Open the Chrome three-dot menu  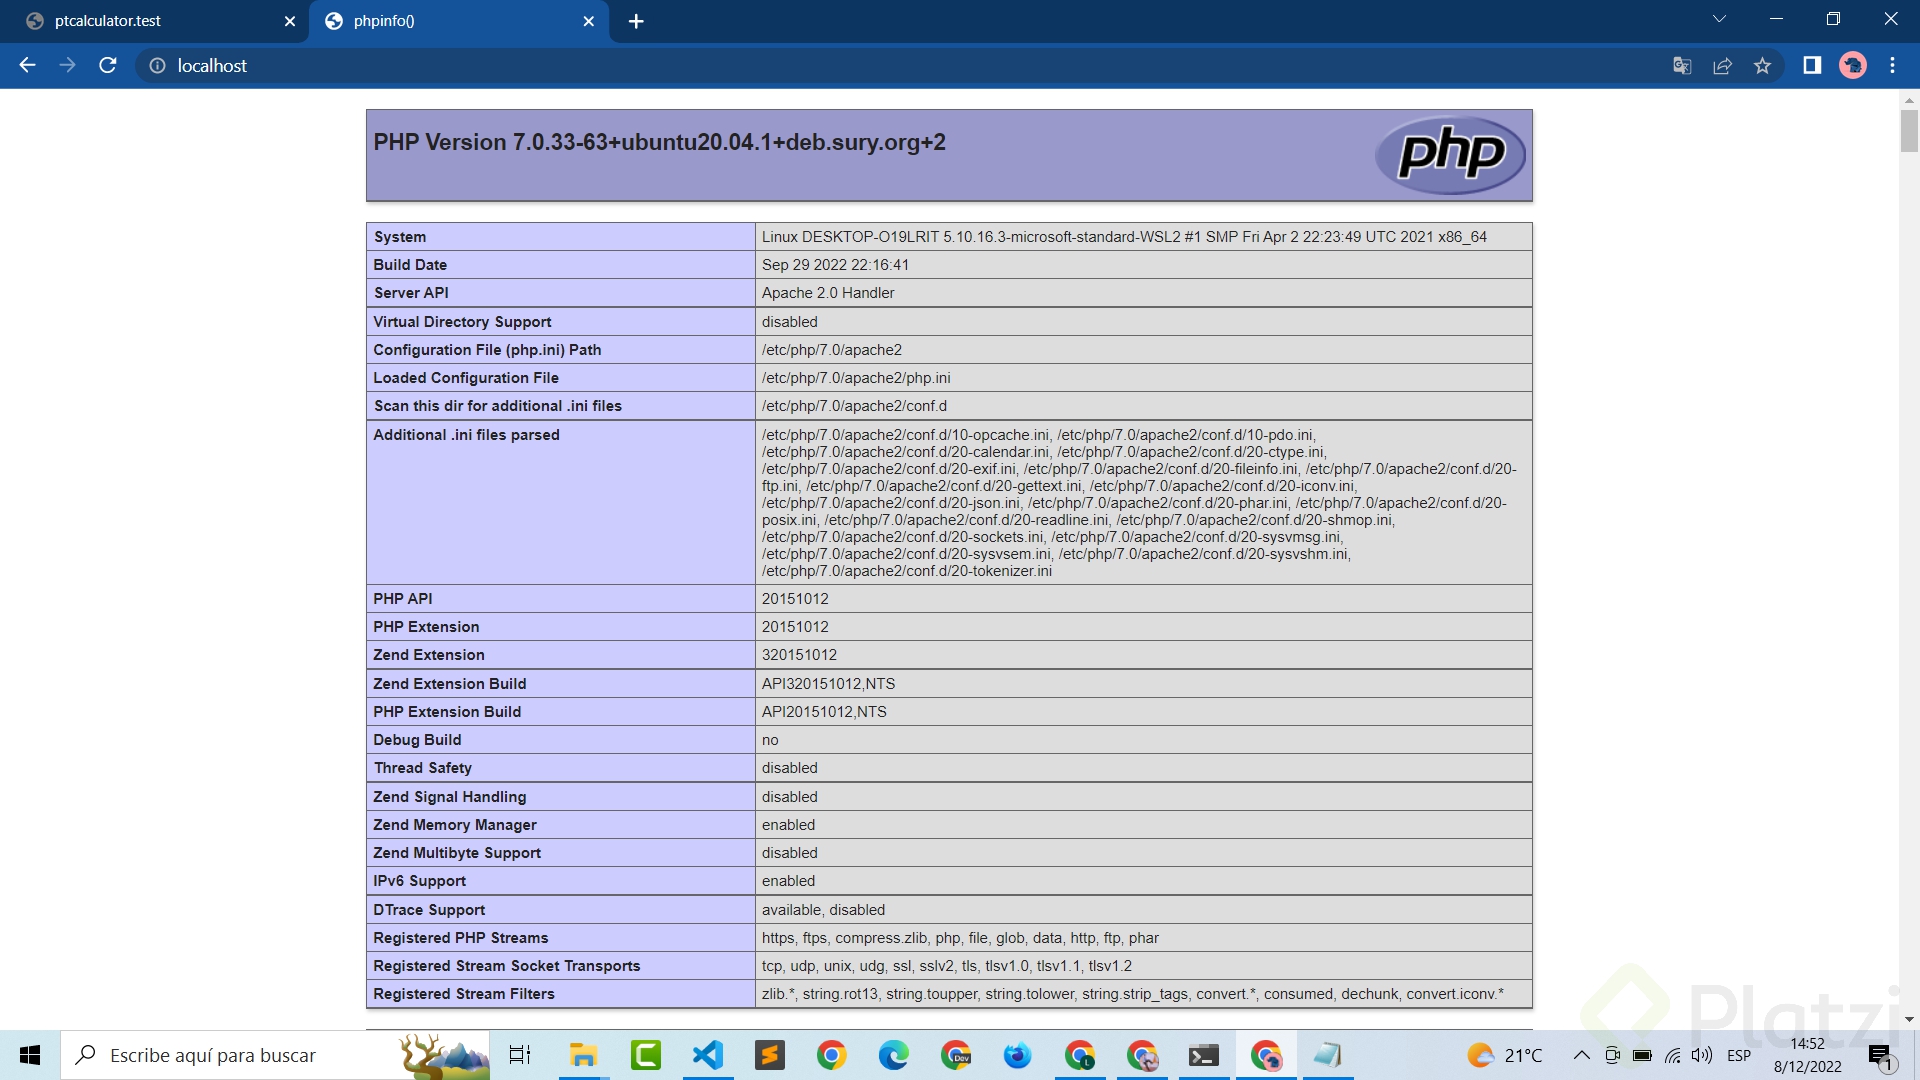coord(1892,65)
